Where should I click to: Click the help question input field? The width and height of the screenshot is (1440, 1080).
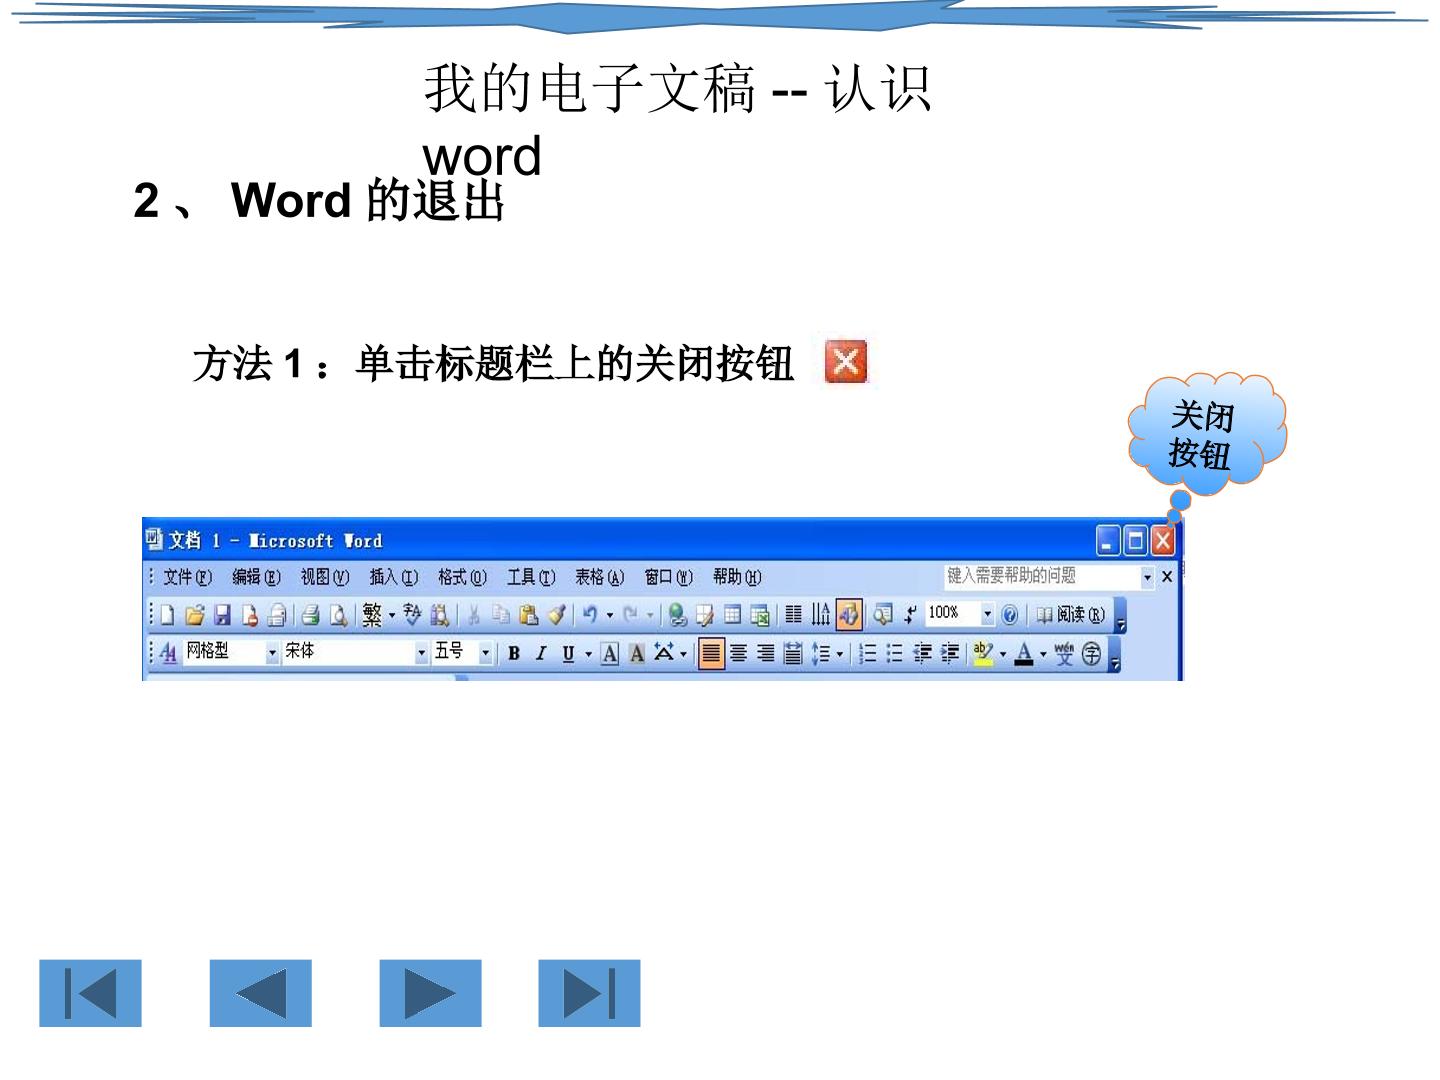1042,576
